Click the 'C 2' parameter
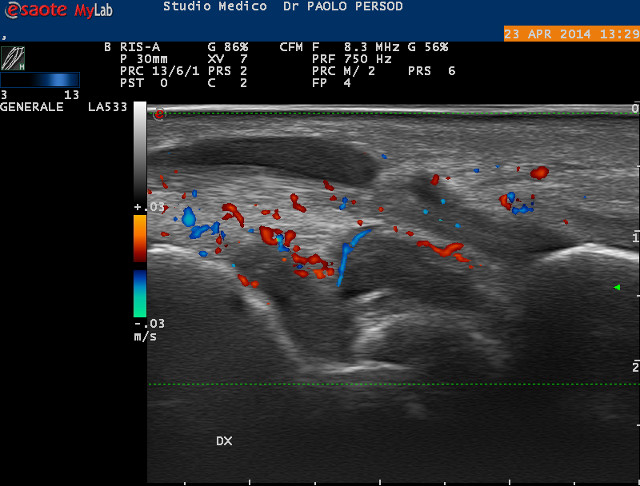Screen dimensions: 640x486 click(228, 83)
